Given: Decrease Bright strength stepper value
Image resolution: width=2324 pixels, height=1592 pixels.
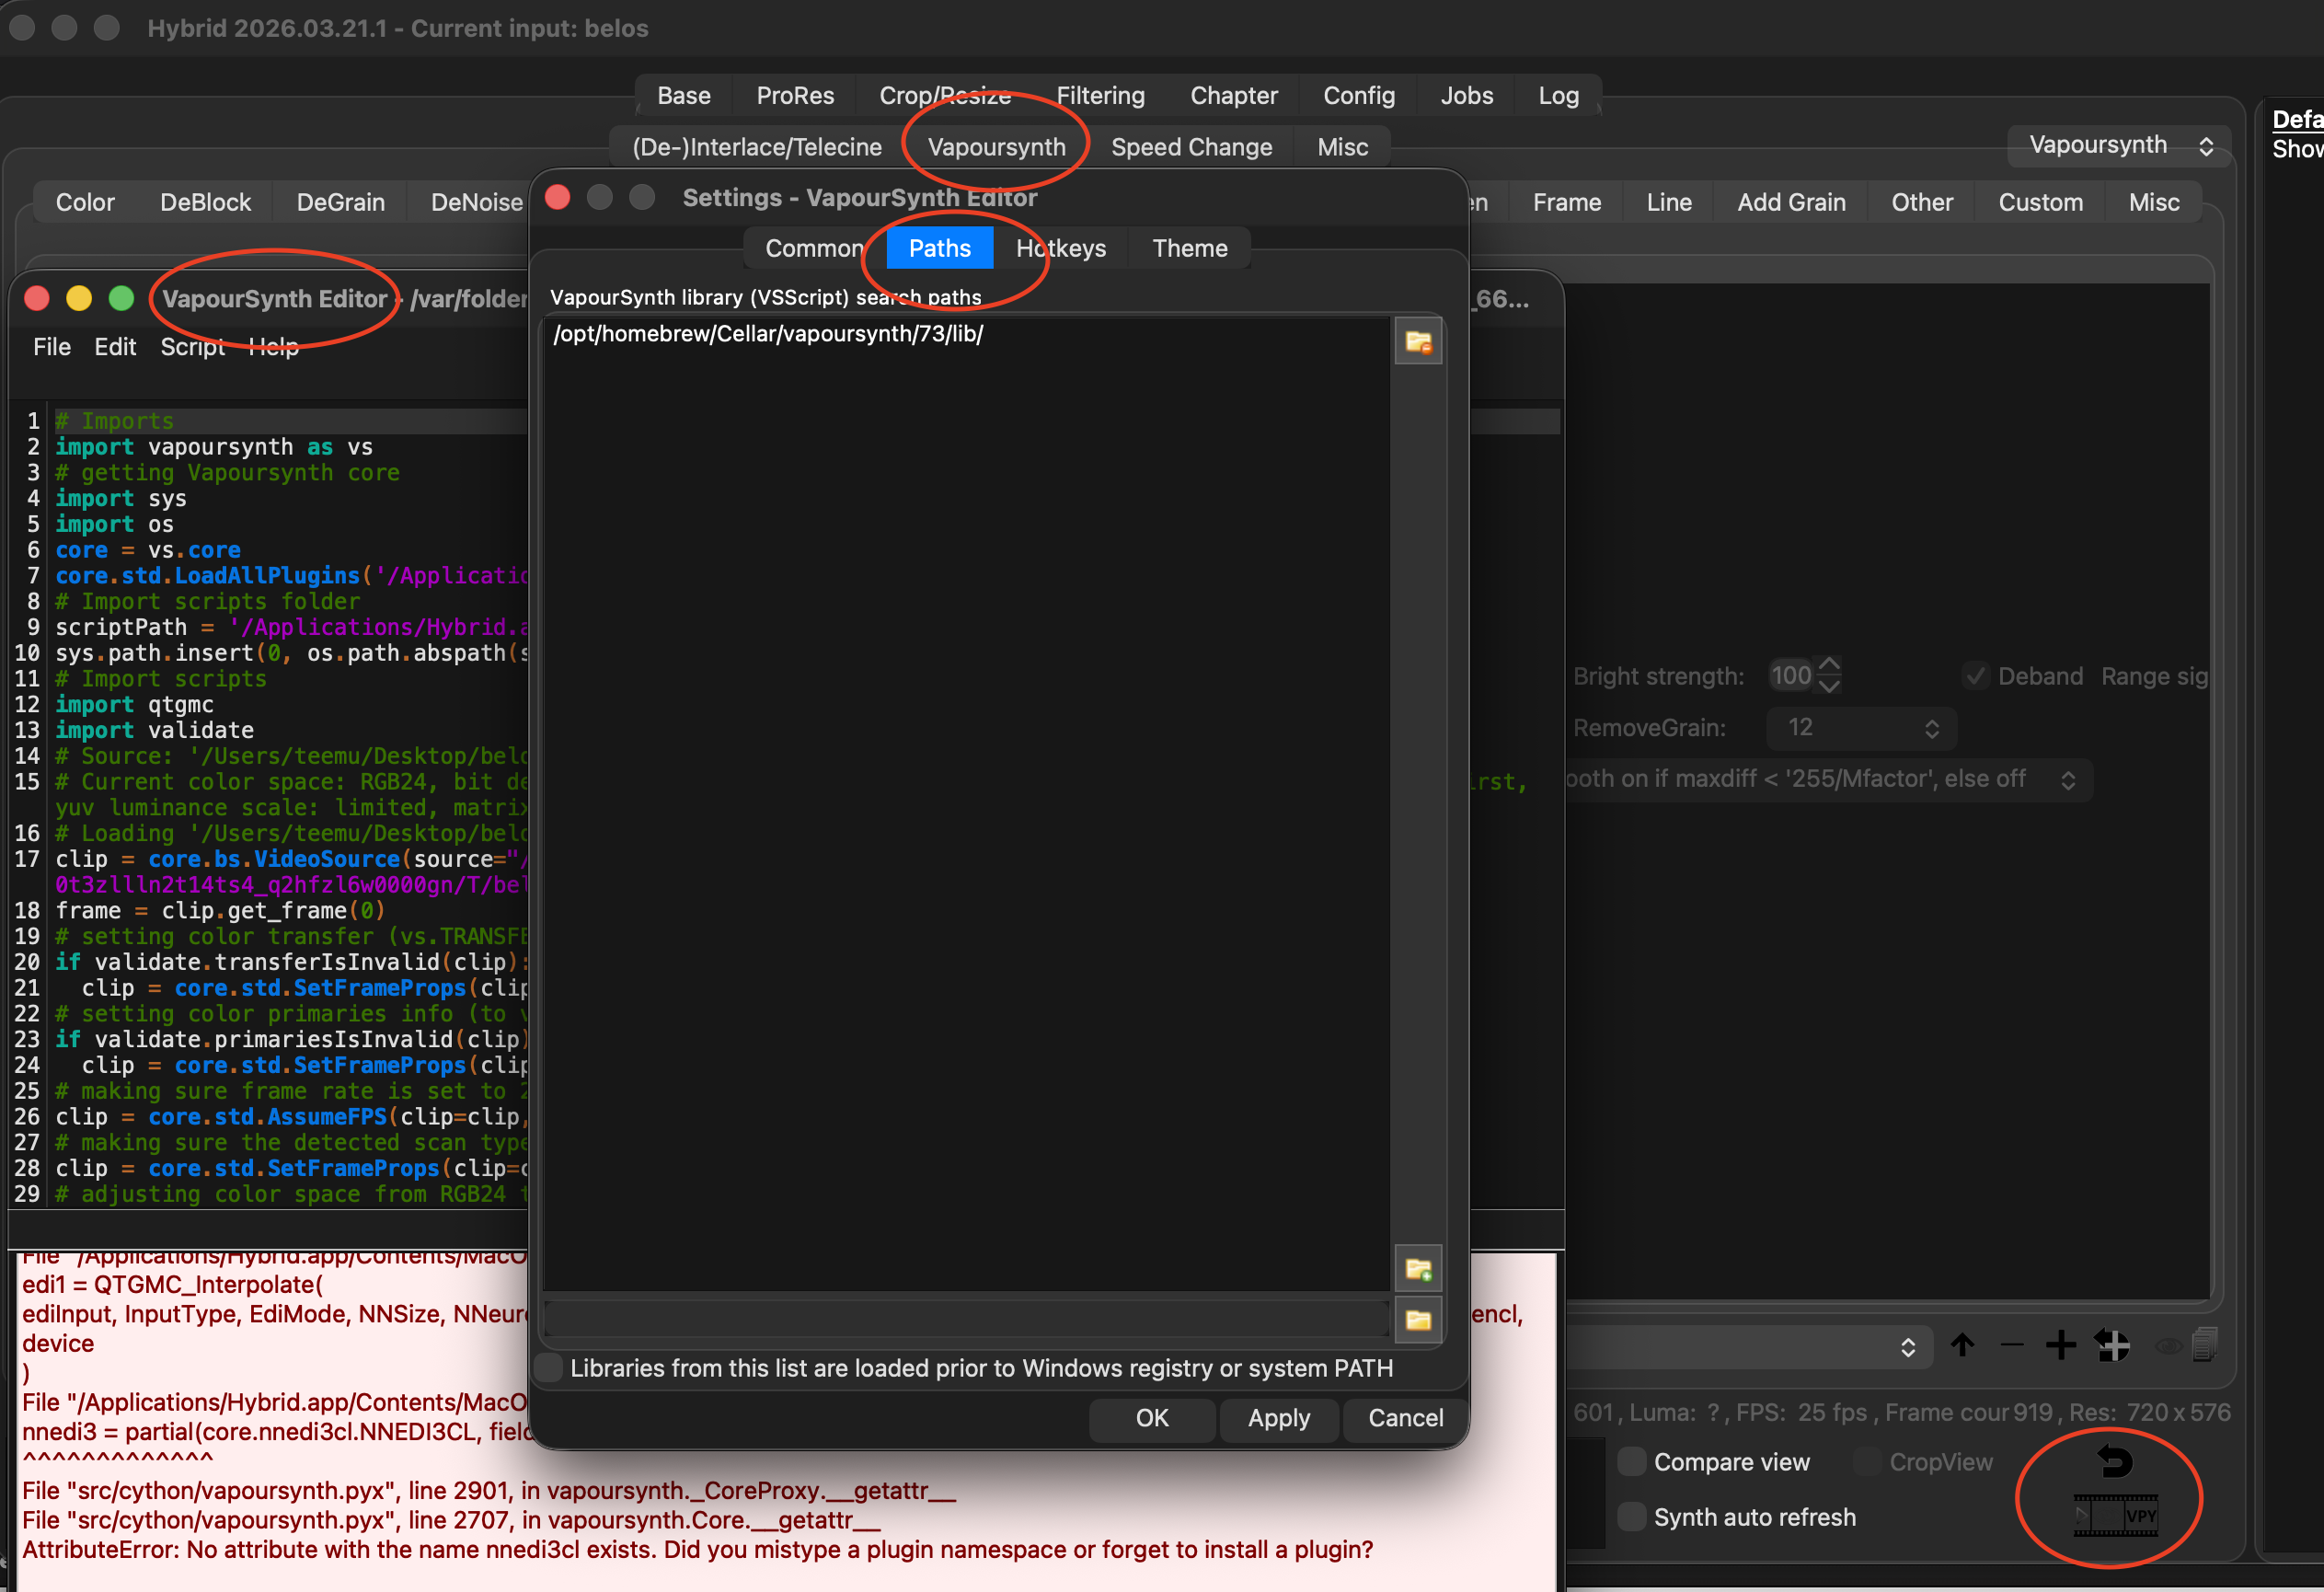Looking at the screenshot, I should (1829, 686).
